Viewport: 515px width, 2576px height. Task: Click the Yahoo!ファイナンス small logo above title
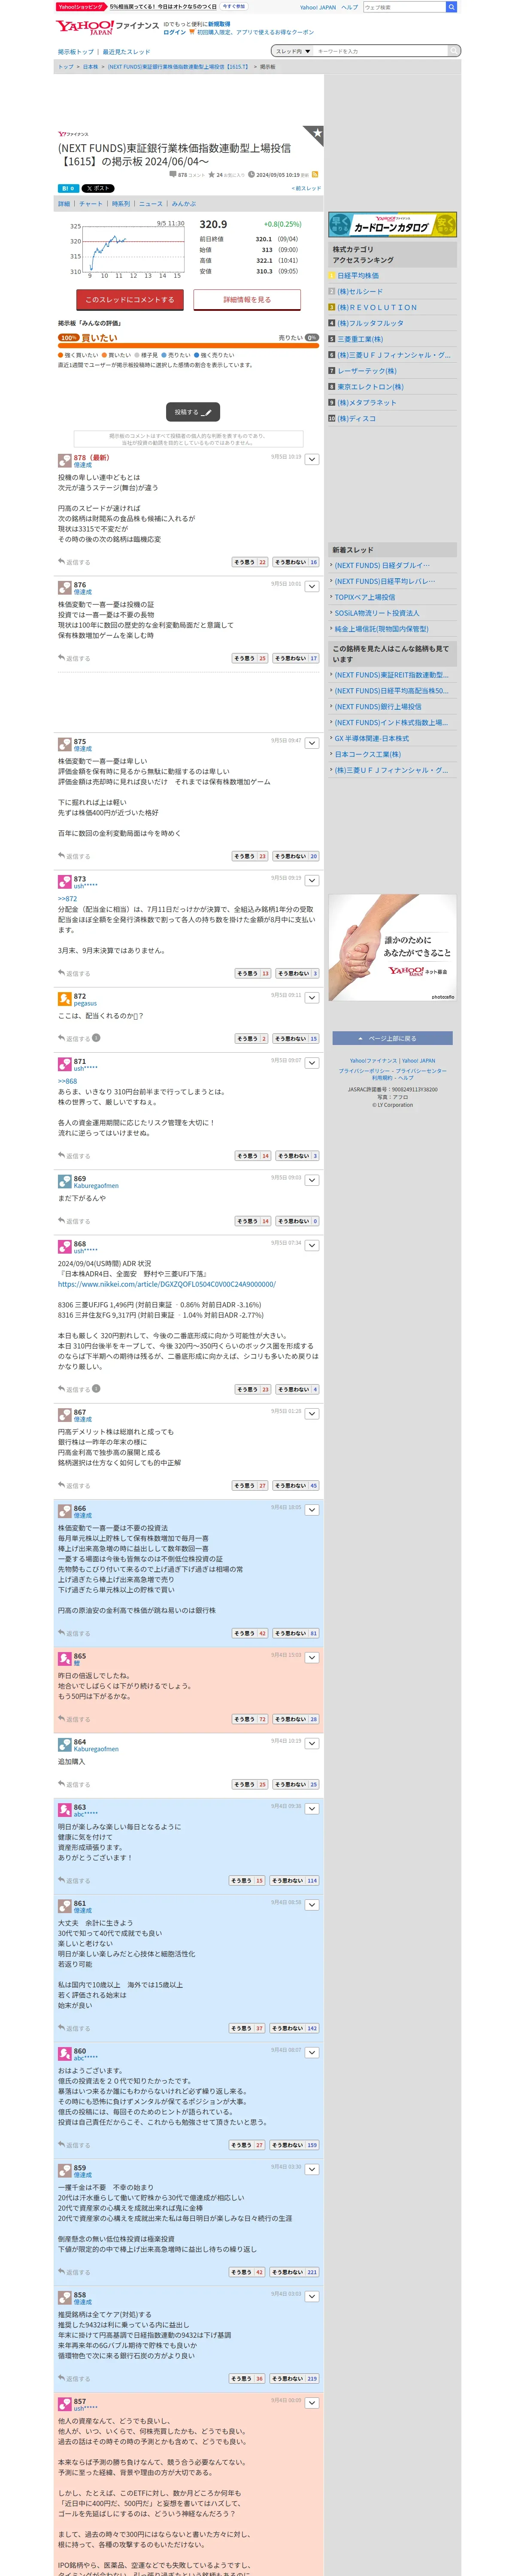coord(73,134)
